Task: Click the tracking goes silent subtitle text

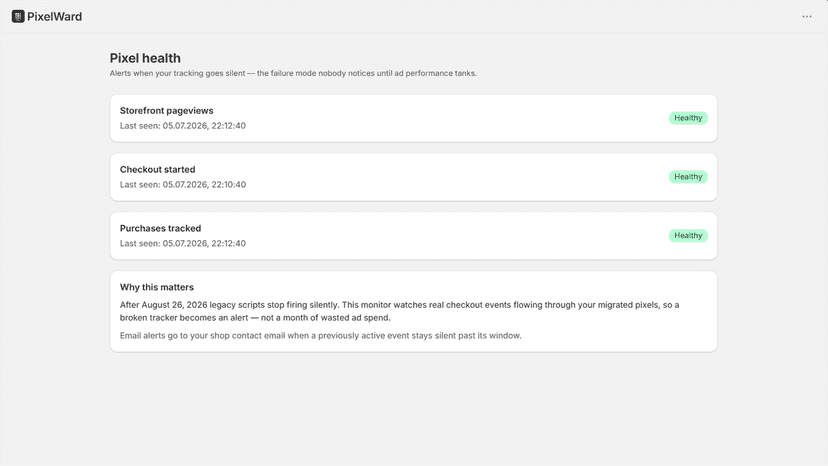Action: click(293, 73)
